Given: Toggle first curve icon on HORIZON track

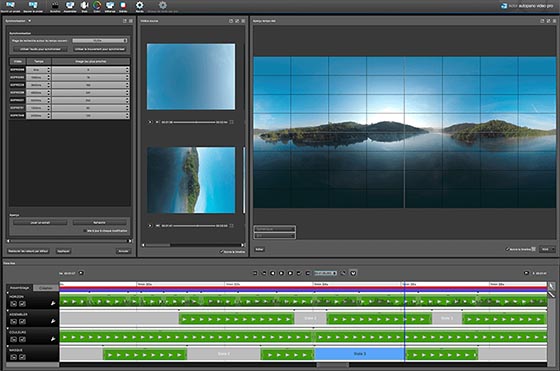Looking at the screenshot, I should click(x=14, y=304).
